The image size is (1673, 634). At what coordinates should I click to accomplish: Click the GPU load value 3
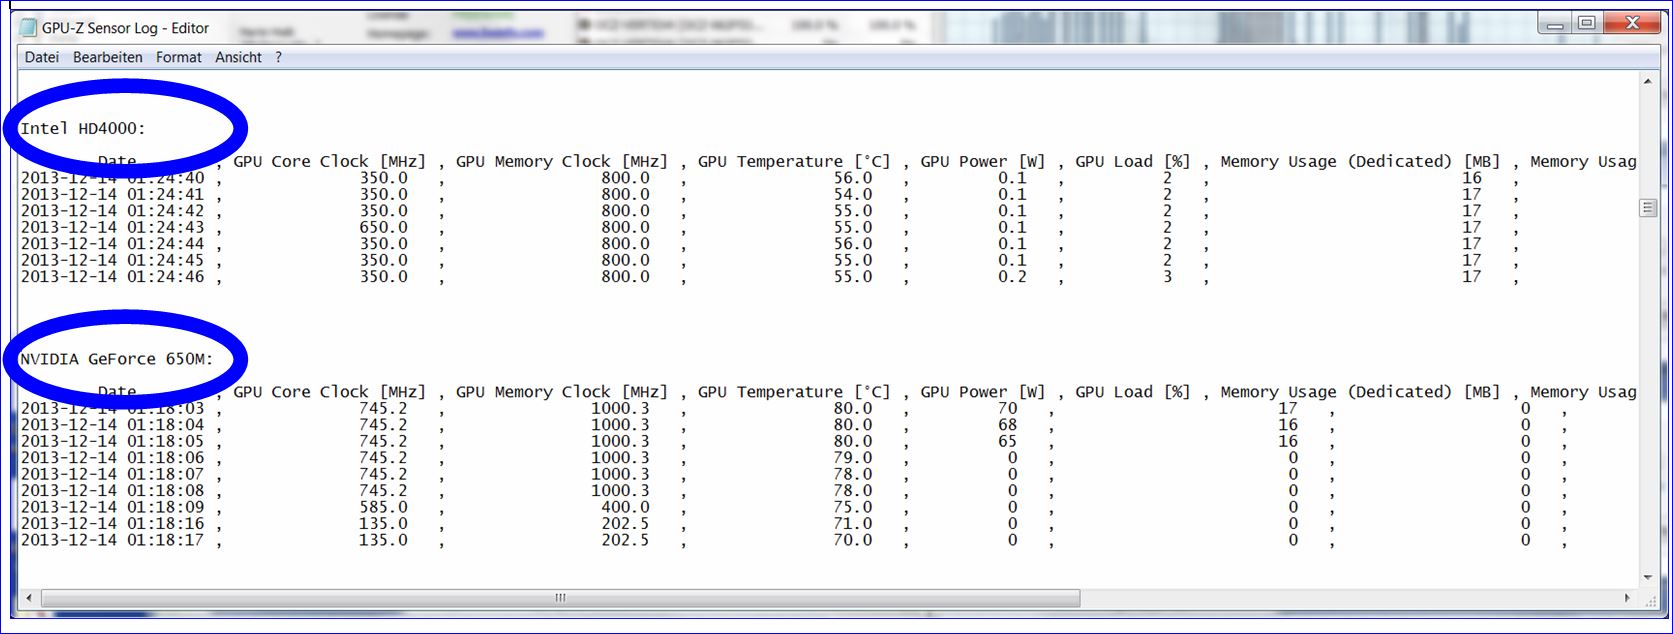tap(1167, 276)
